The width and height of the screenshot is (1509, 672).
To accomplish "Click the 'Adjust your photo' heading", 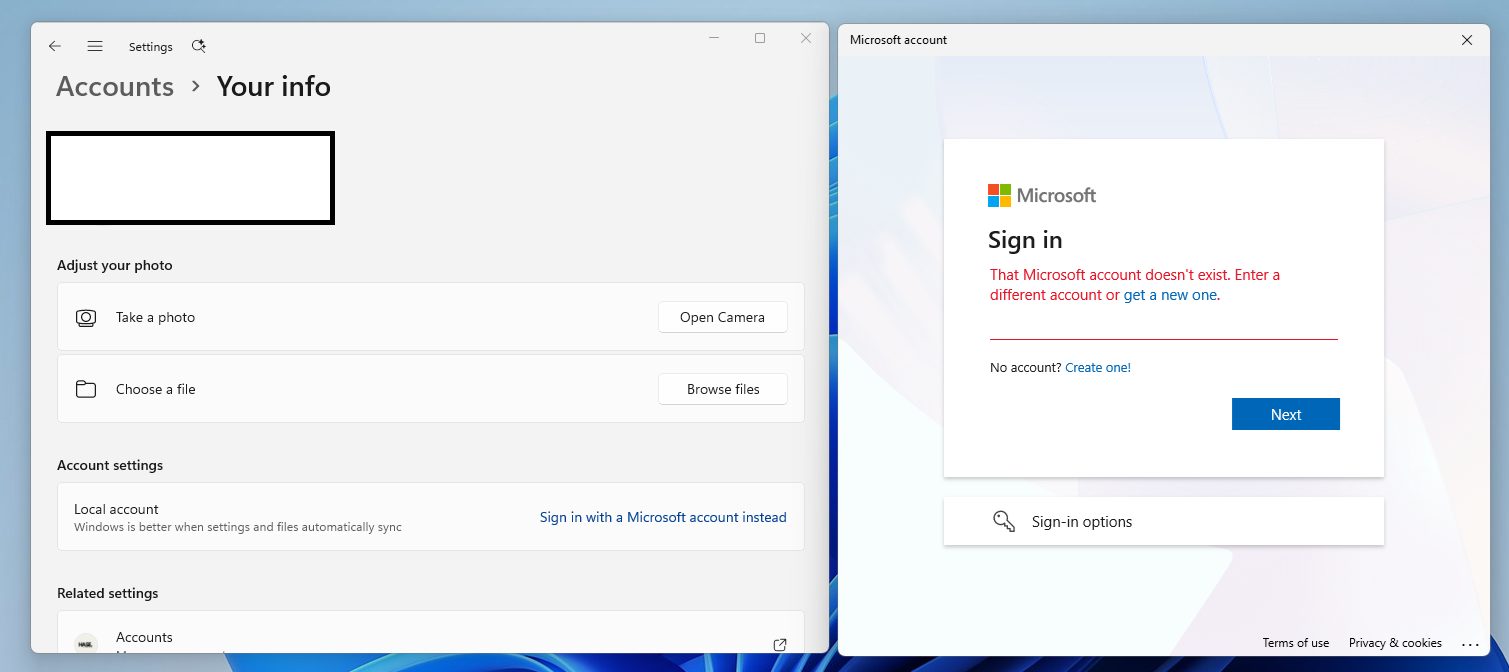I will [x=114, y=265].
